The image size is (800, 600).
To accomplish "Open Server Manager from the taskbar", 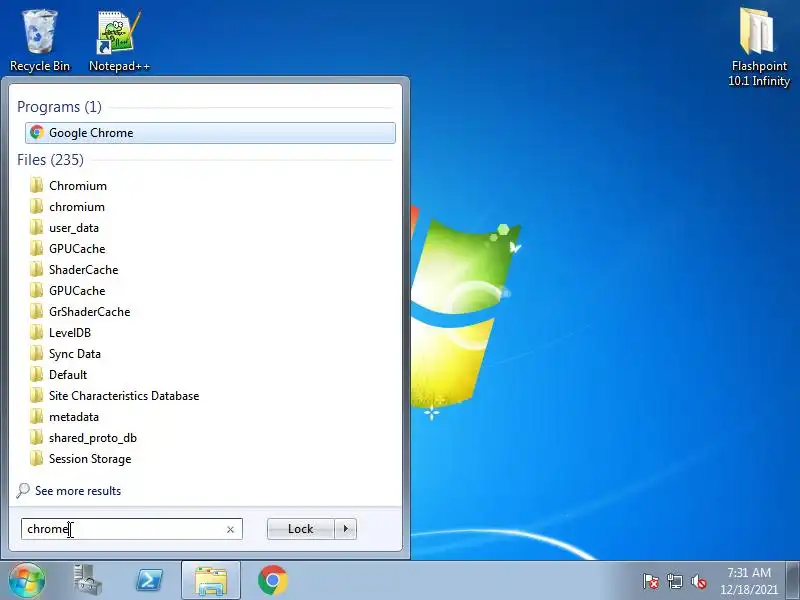I will coord(88,580).
